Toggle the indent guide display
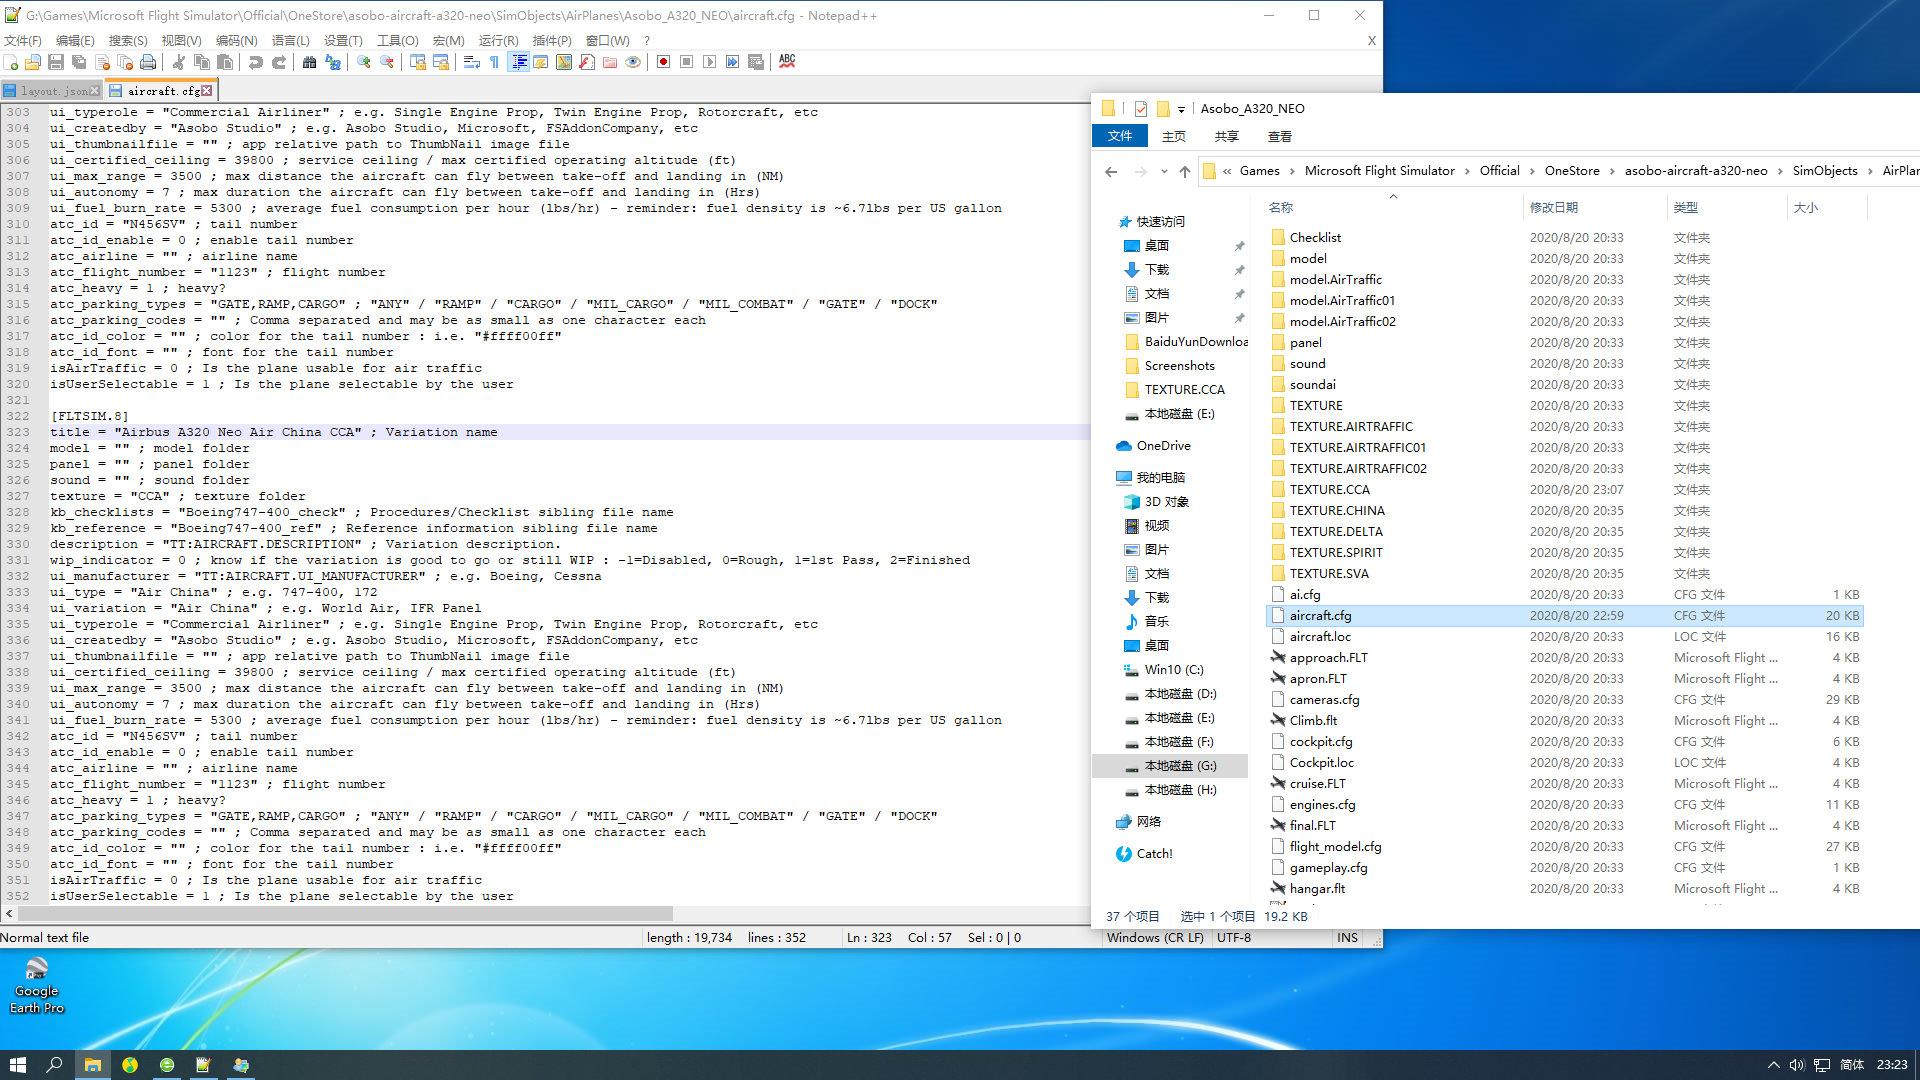 [x=519, y=62]
